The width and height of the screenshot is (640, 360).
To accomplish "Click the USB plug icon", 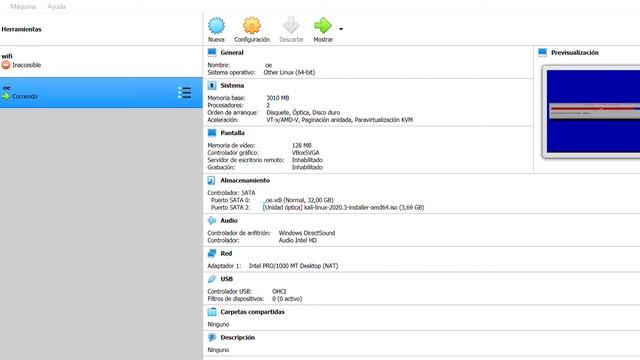I will pyautogui.click(x=212, y=279).
